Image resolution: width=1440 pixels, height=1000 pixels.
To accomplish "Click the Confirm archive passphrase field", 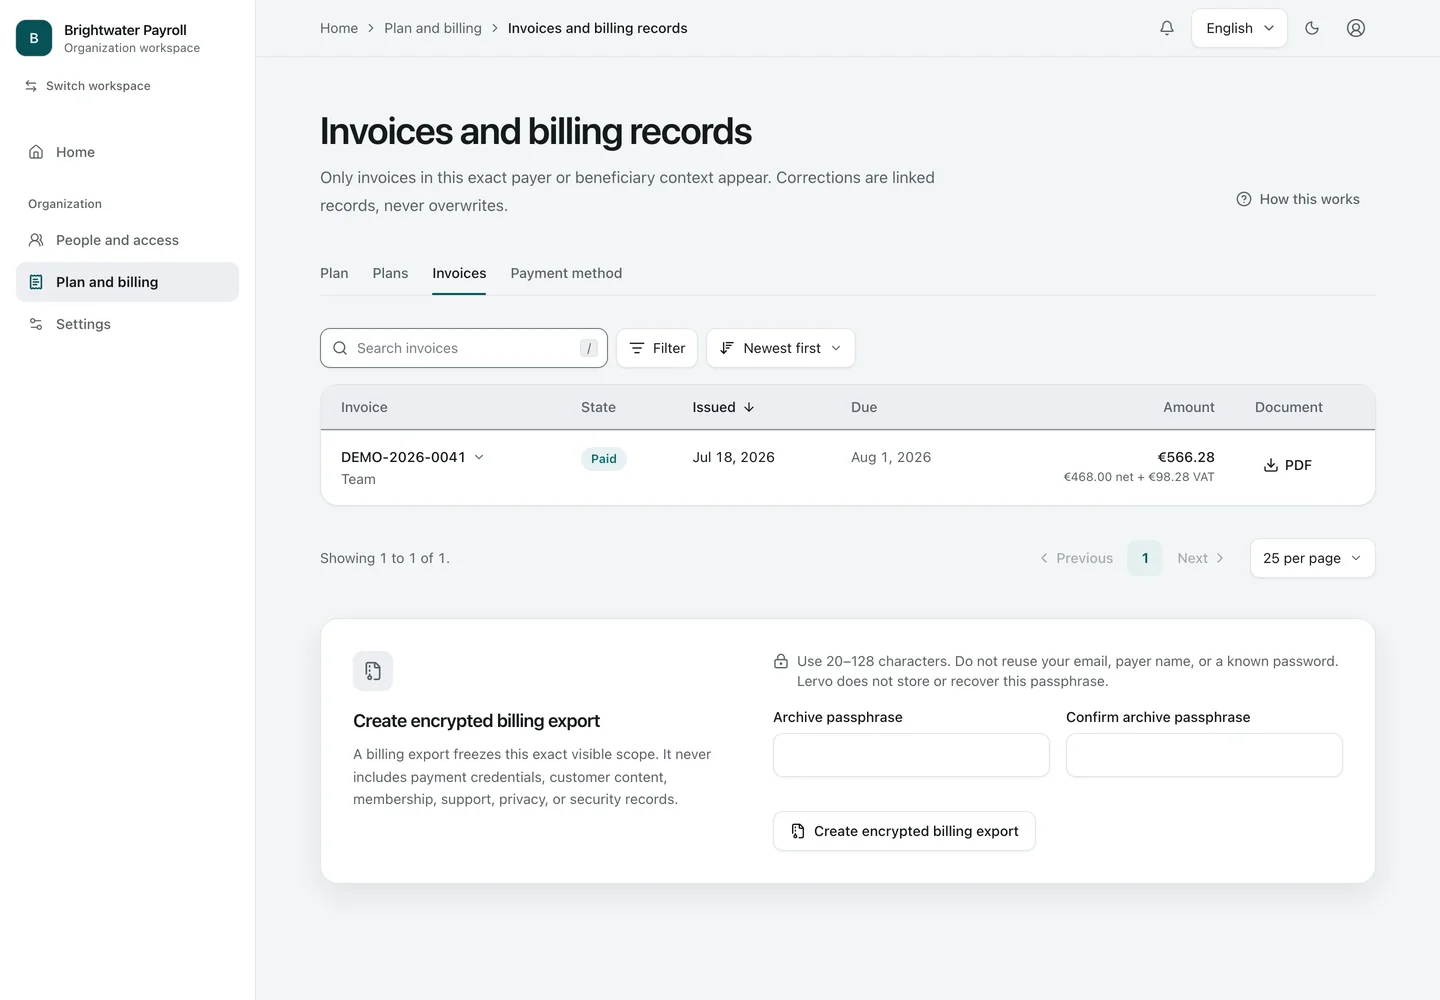I will 1204,755.
